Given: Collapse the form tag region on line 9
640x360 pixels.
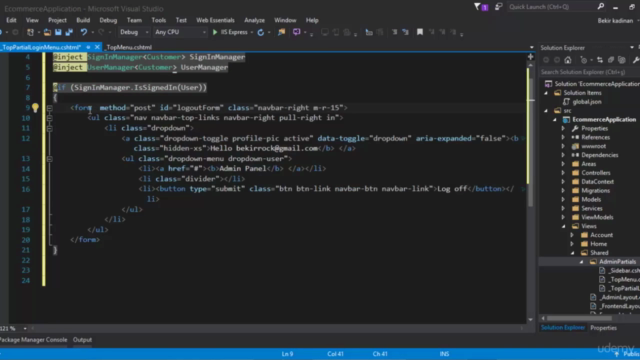Looking at the screenshot, I should click(x=49, y=108).
